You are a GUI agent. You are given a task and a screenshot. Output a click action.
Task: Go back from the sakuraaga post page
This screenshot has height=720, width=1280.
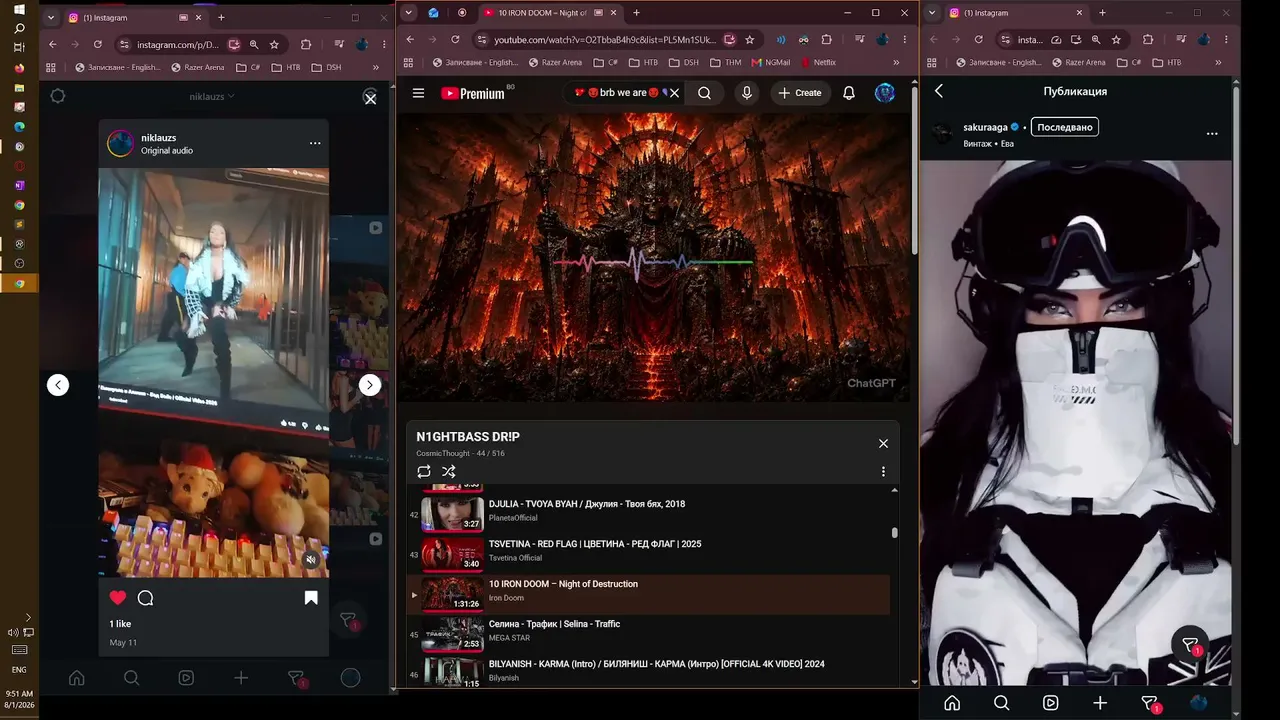click(x=939, y=91)
